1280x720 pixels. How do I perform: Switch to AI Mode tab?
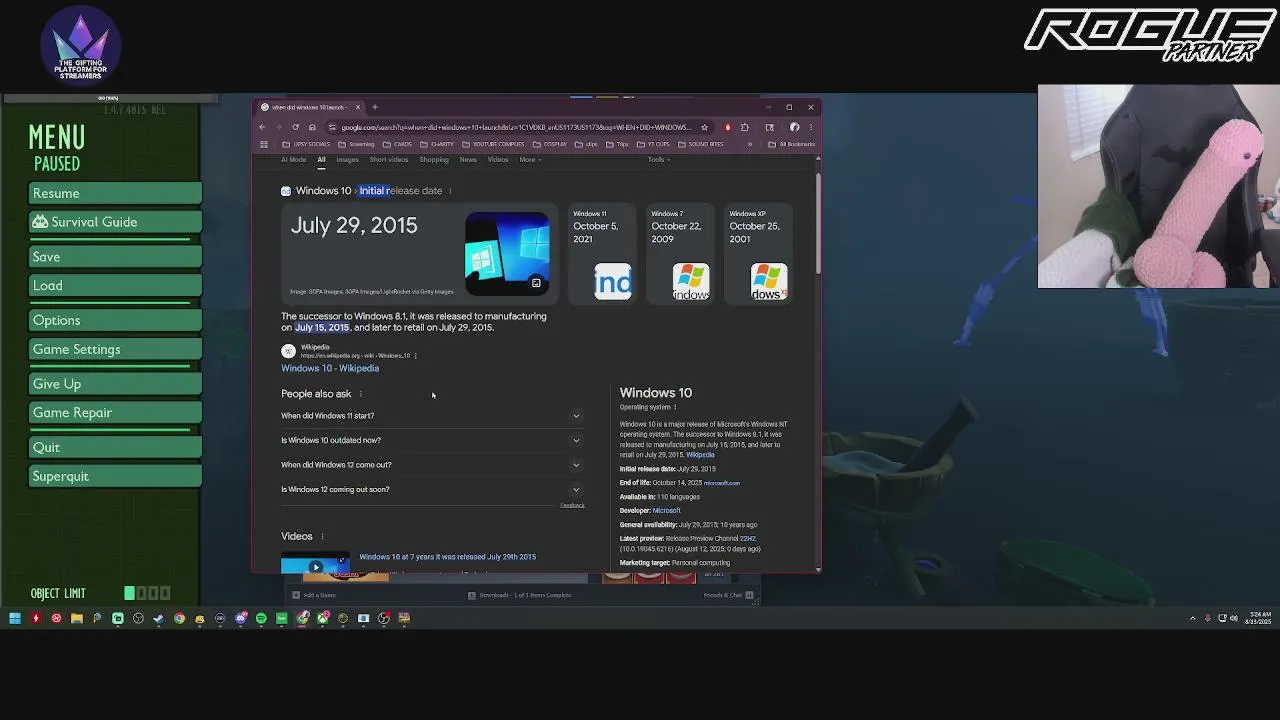[294, 160]
